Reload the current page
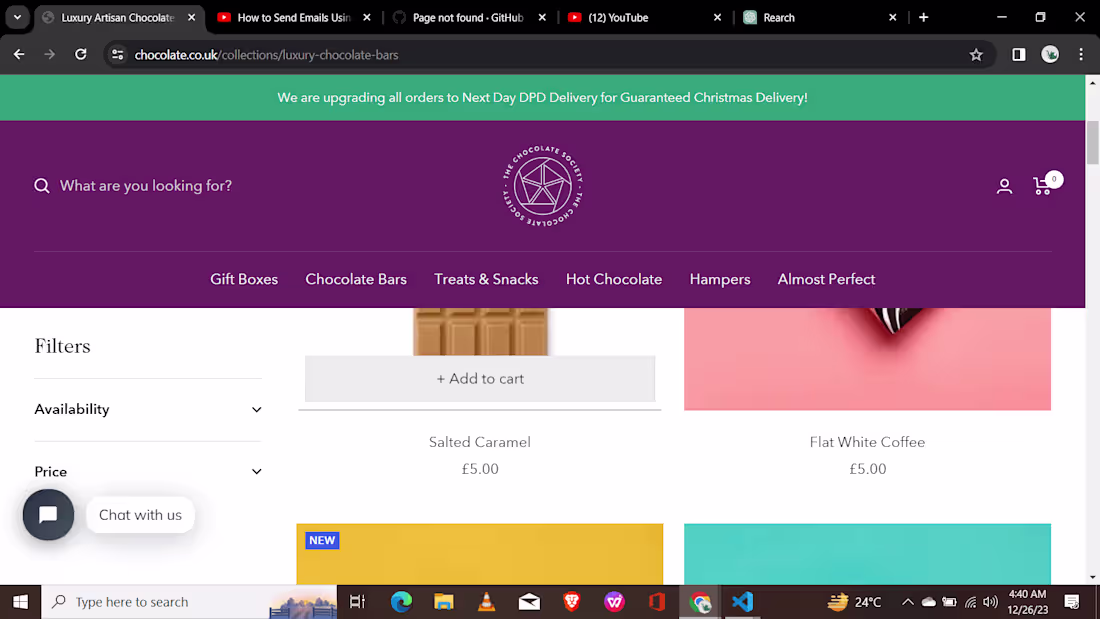 [x=80, y=55]
